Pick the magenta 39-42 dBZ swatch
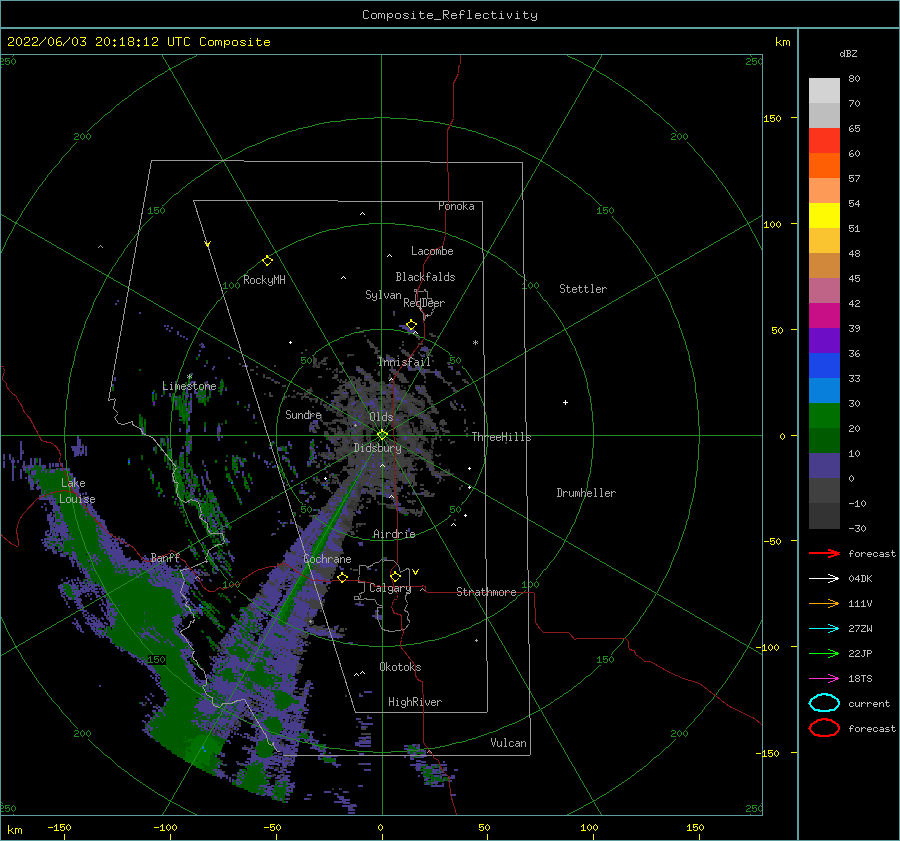The image size is (900, 841). tap(824, 316)
